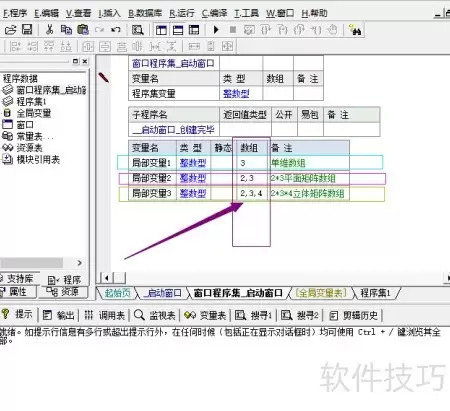The height and width of the screenshot is (411, 450).
Task: Open the R.运行 menu
Action: [x=182, y=13]
